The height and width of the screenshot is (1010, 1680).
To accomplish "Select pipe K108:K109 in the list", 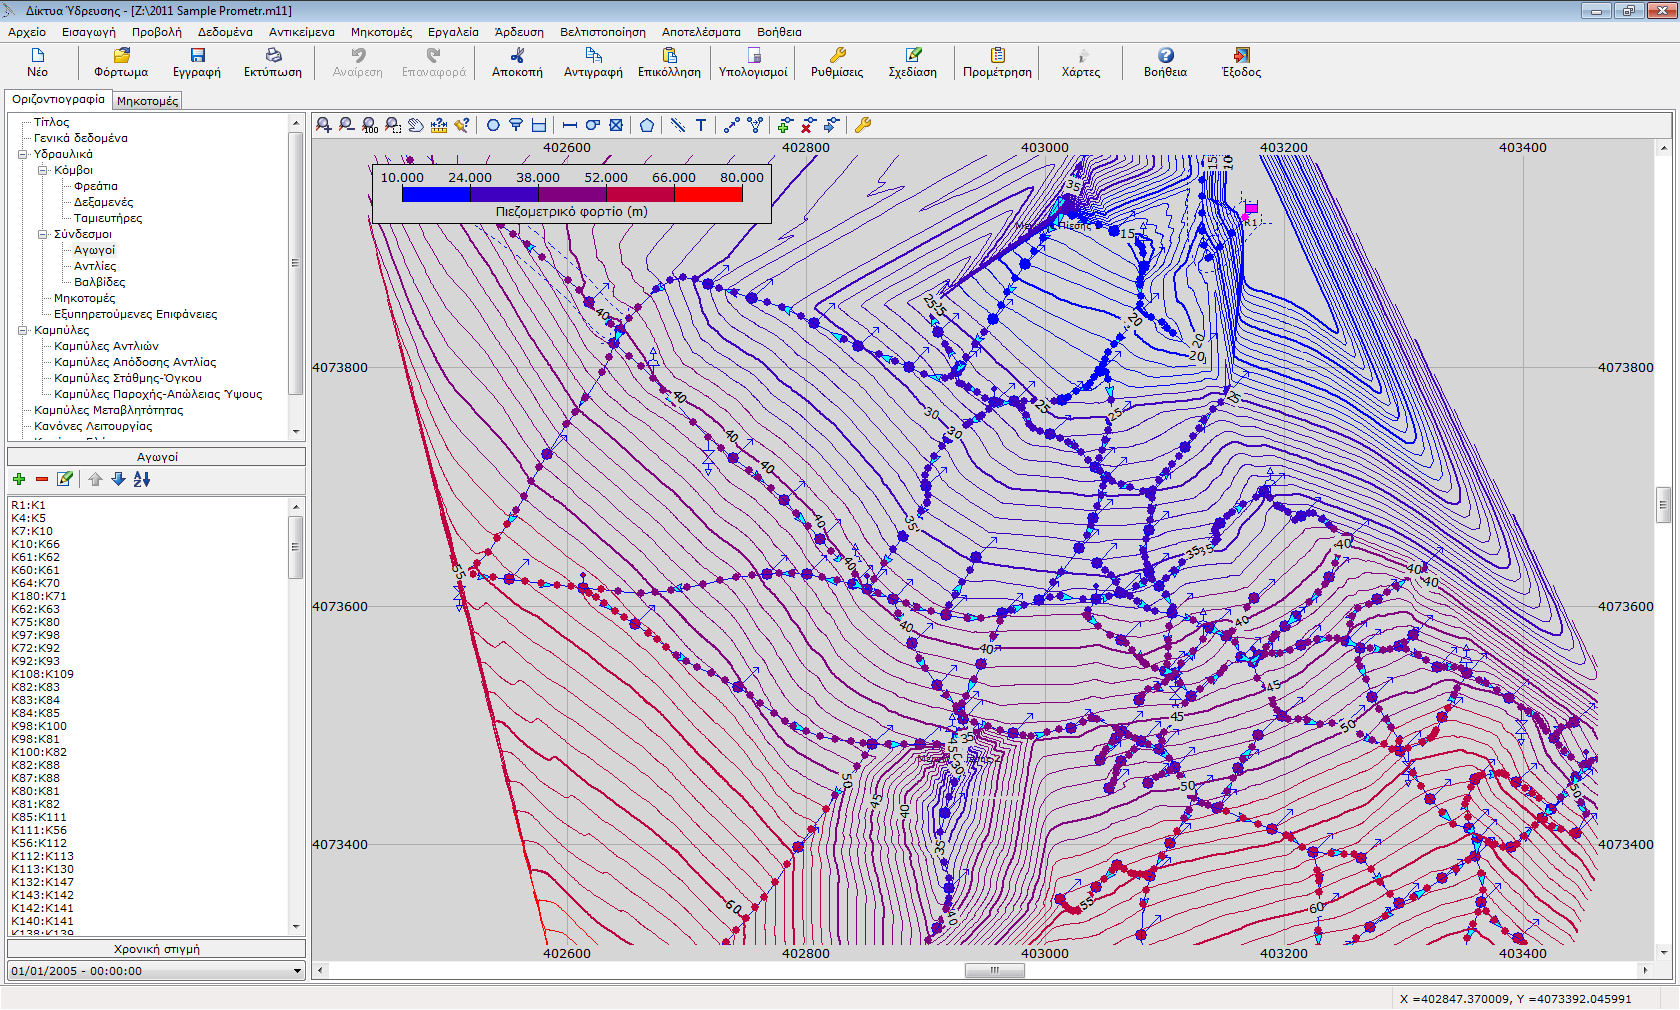I will coord(43,674).
